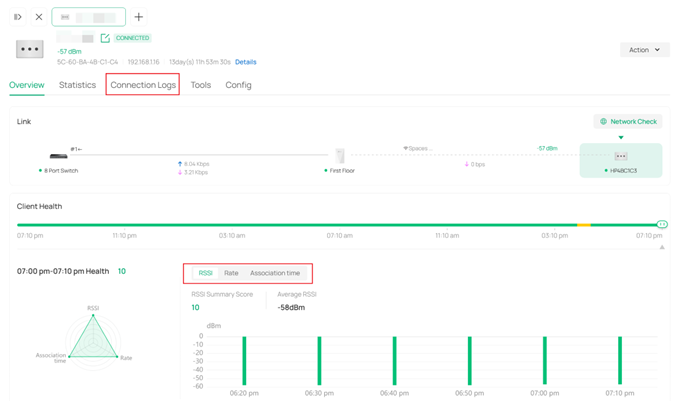This screenshot has height=401, width=676.
Task: Click the client device thumbnail icon
Action: click(x=30, y=49)
